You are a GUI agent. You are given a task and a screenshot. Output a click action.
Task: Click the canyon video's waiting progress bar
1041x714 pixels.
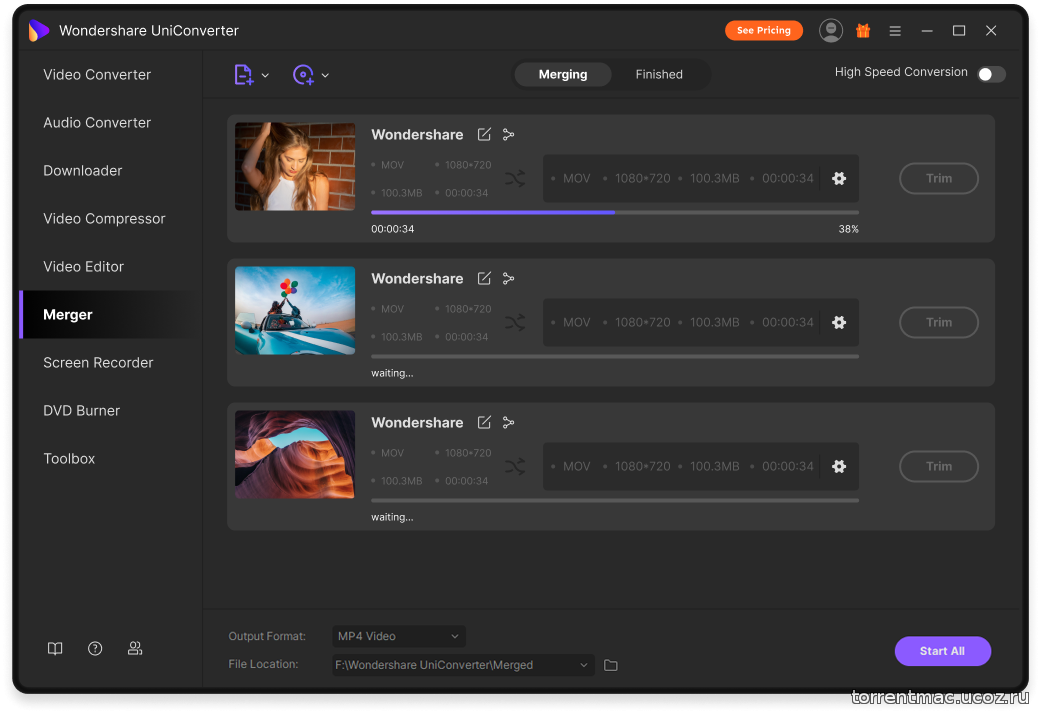pos(615,500)
